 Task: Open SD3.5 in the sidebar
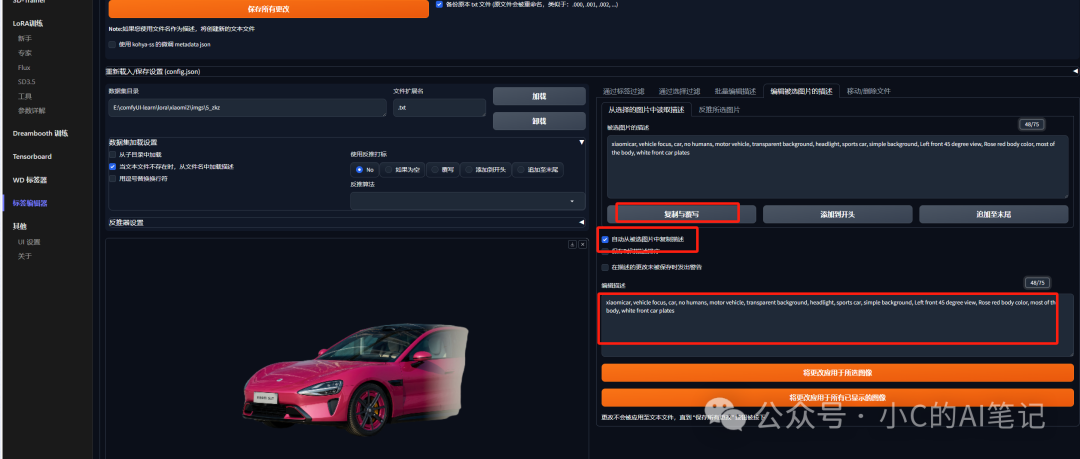[x=26, y=81]
